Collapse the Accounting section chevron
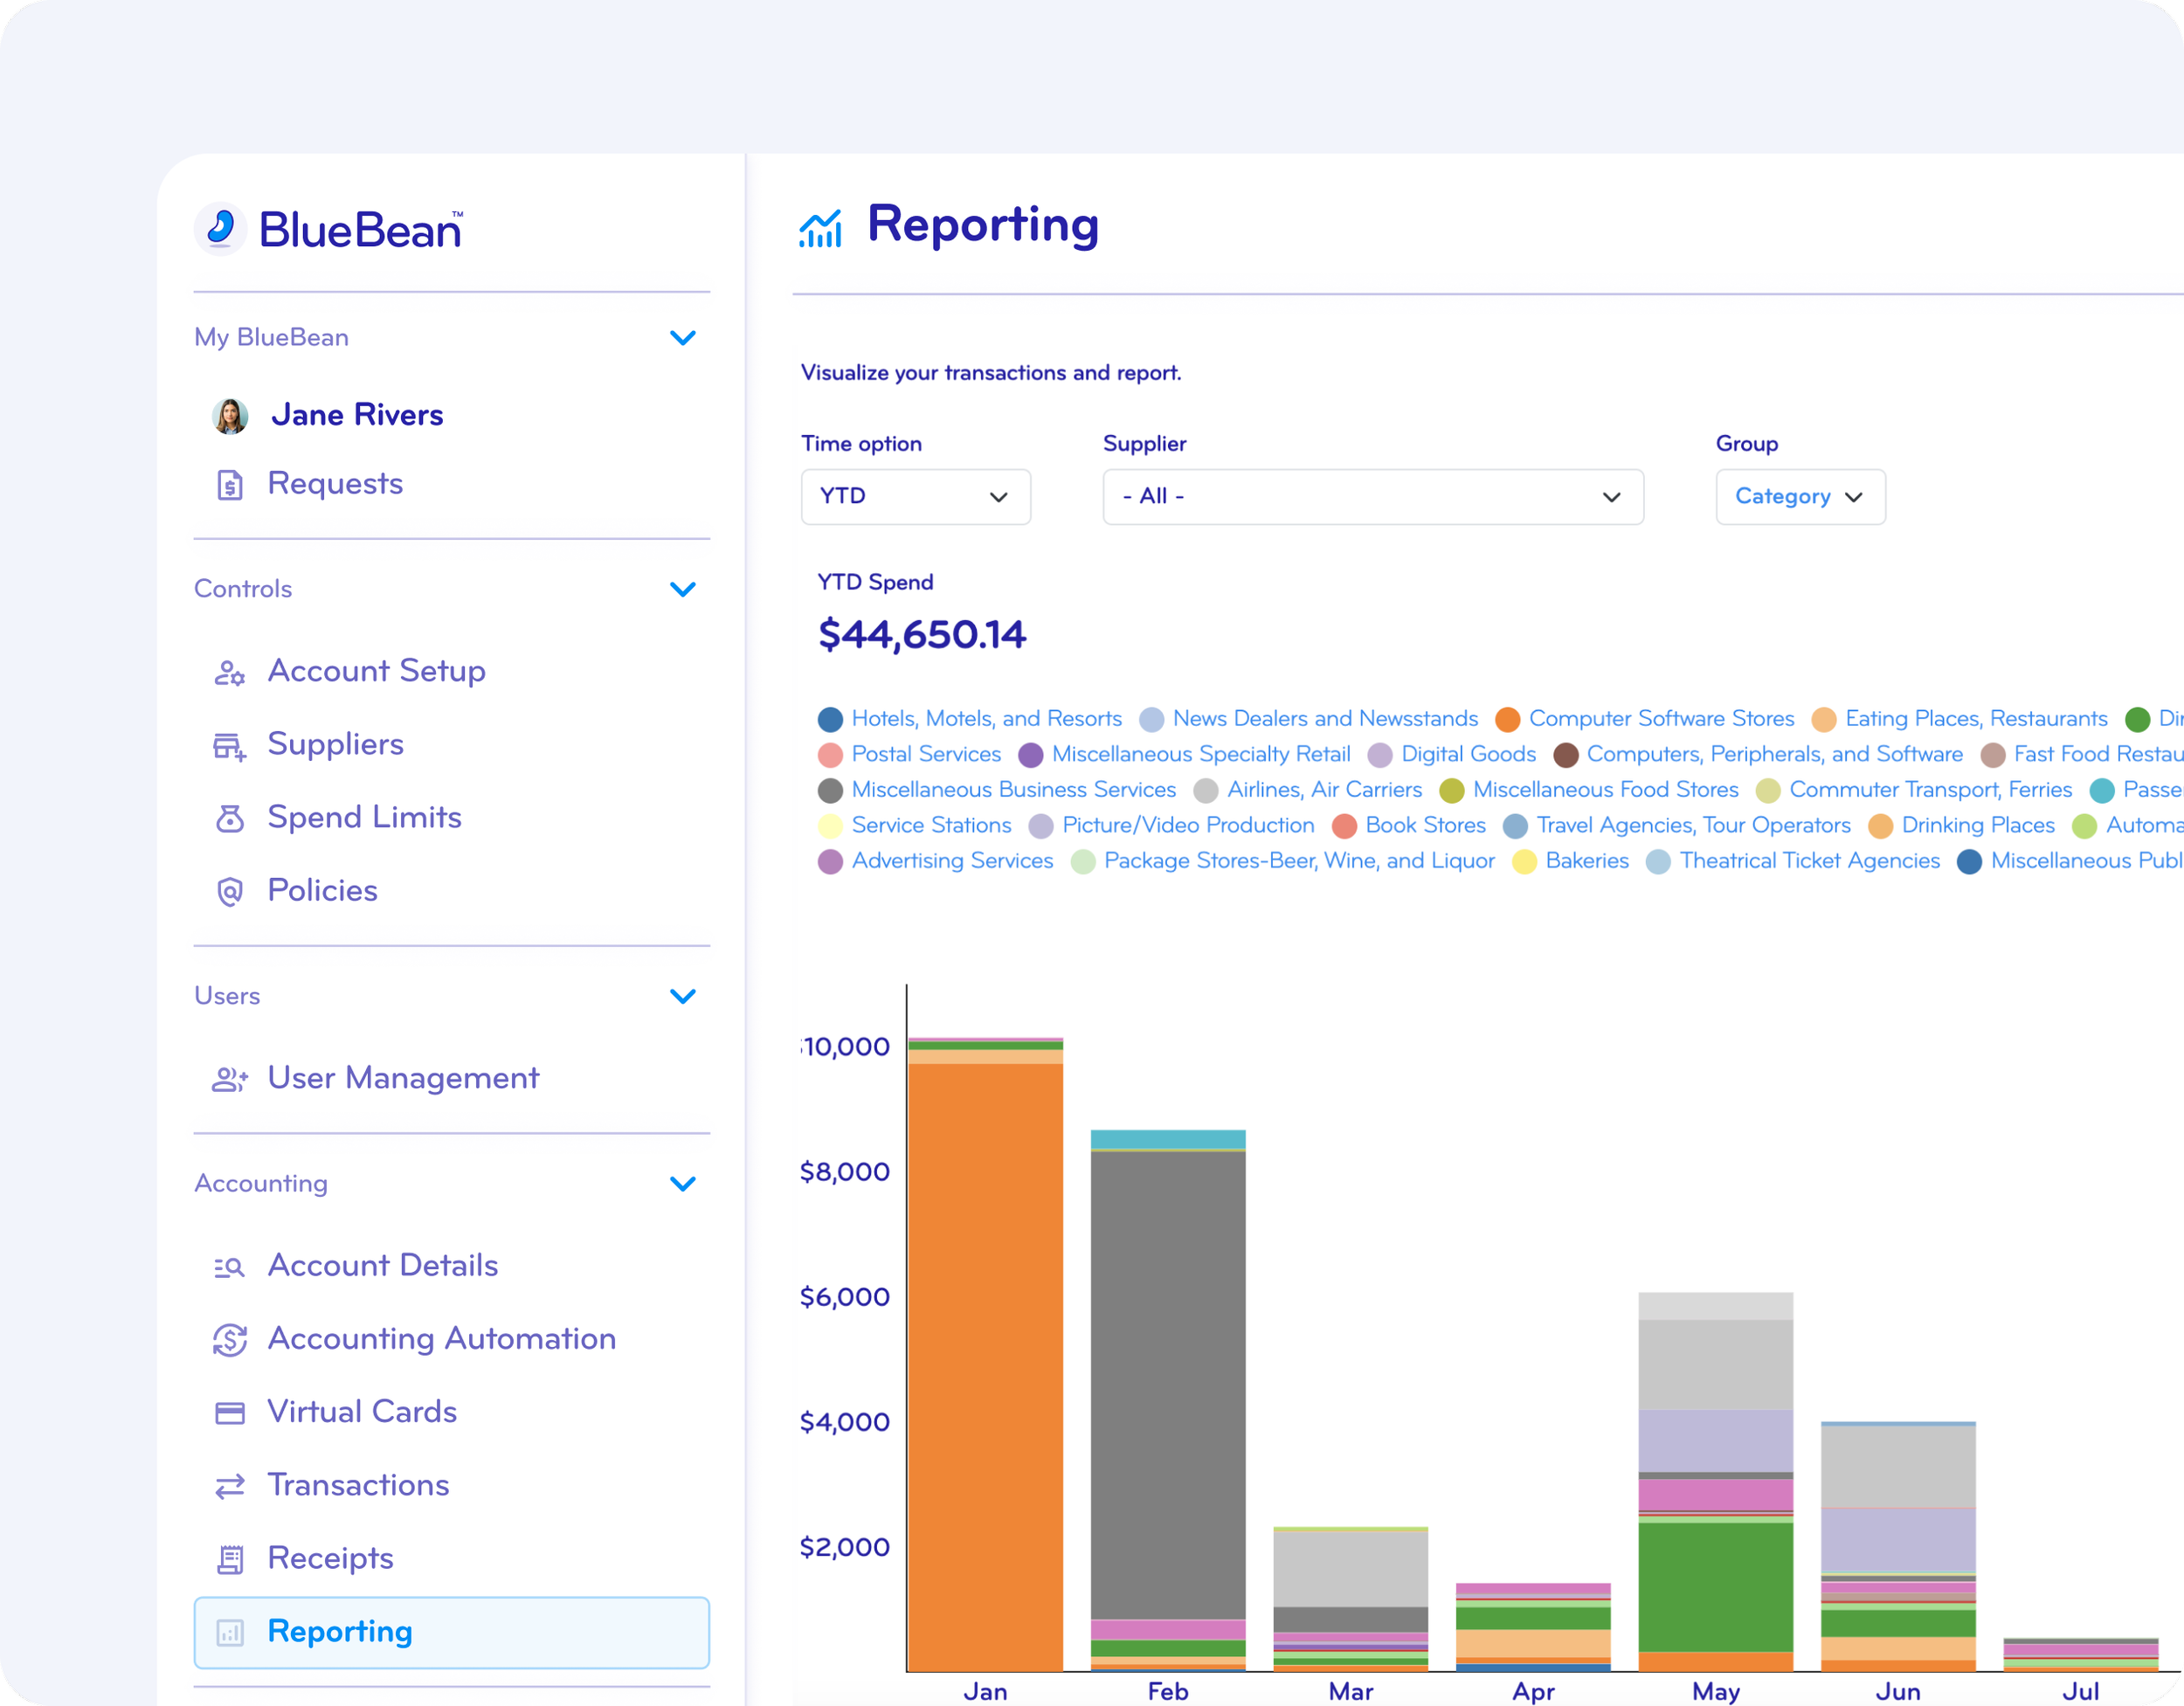 coord(684,1183)
